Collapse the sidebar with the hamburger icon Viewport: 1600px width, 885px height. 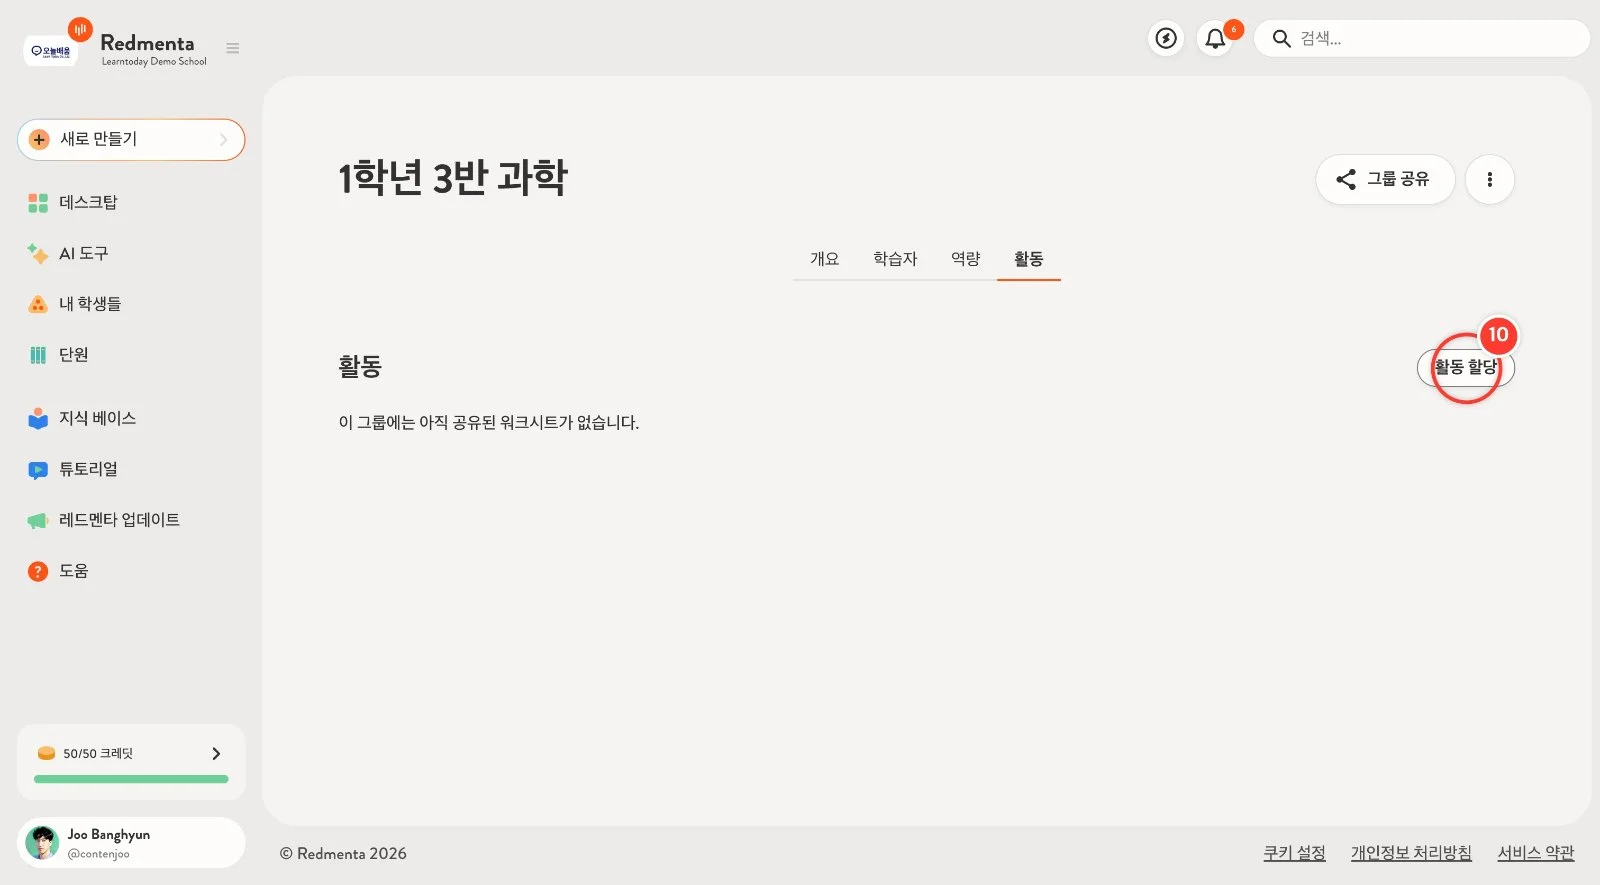pos(232,48)
